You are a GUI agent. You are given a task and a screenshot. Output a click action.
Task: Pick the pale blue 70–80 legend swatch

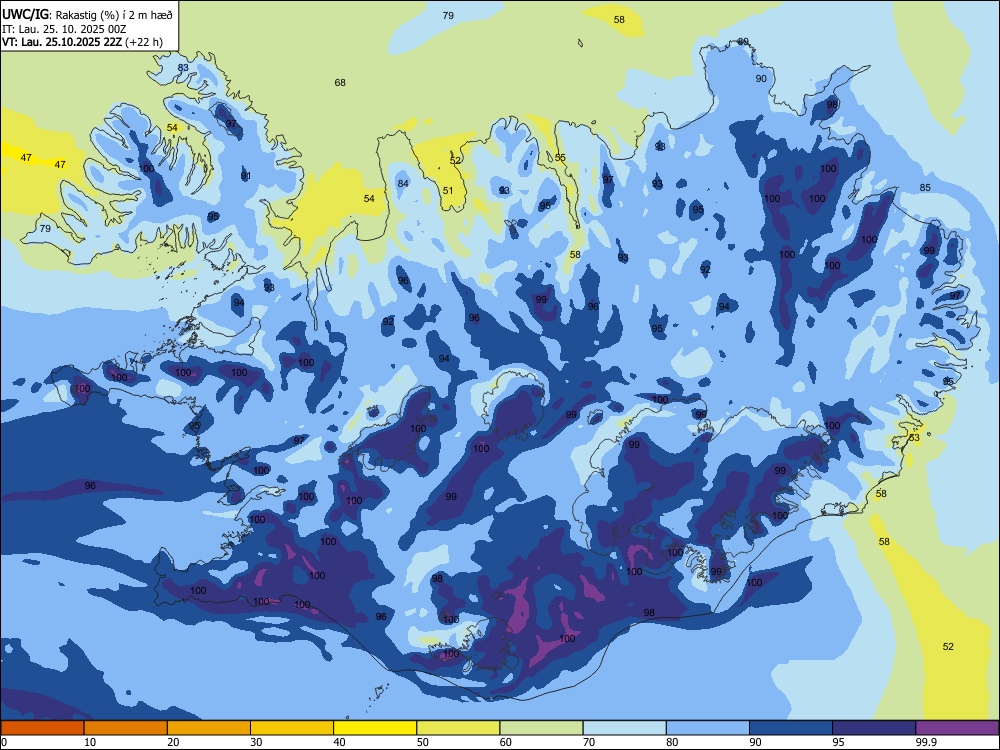pos(624,728)
